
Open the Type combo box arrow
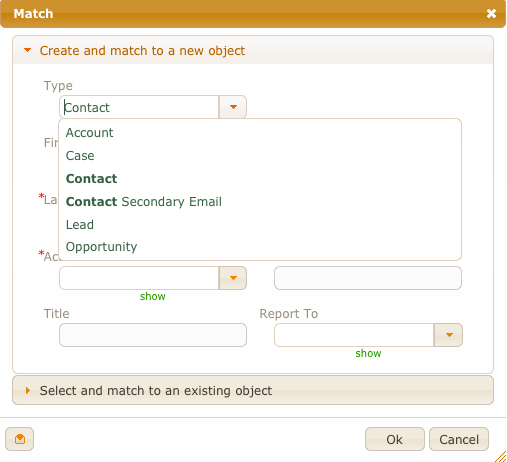[233, 107]
